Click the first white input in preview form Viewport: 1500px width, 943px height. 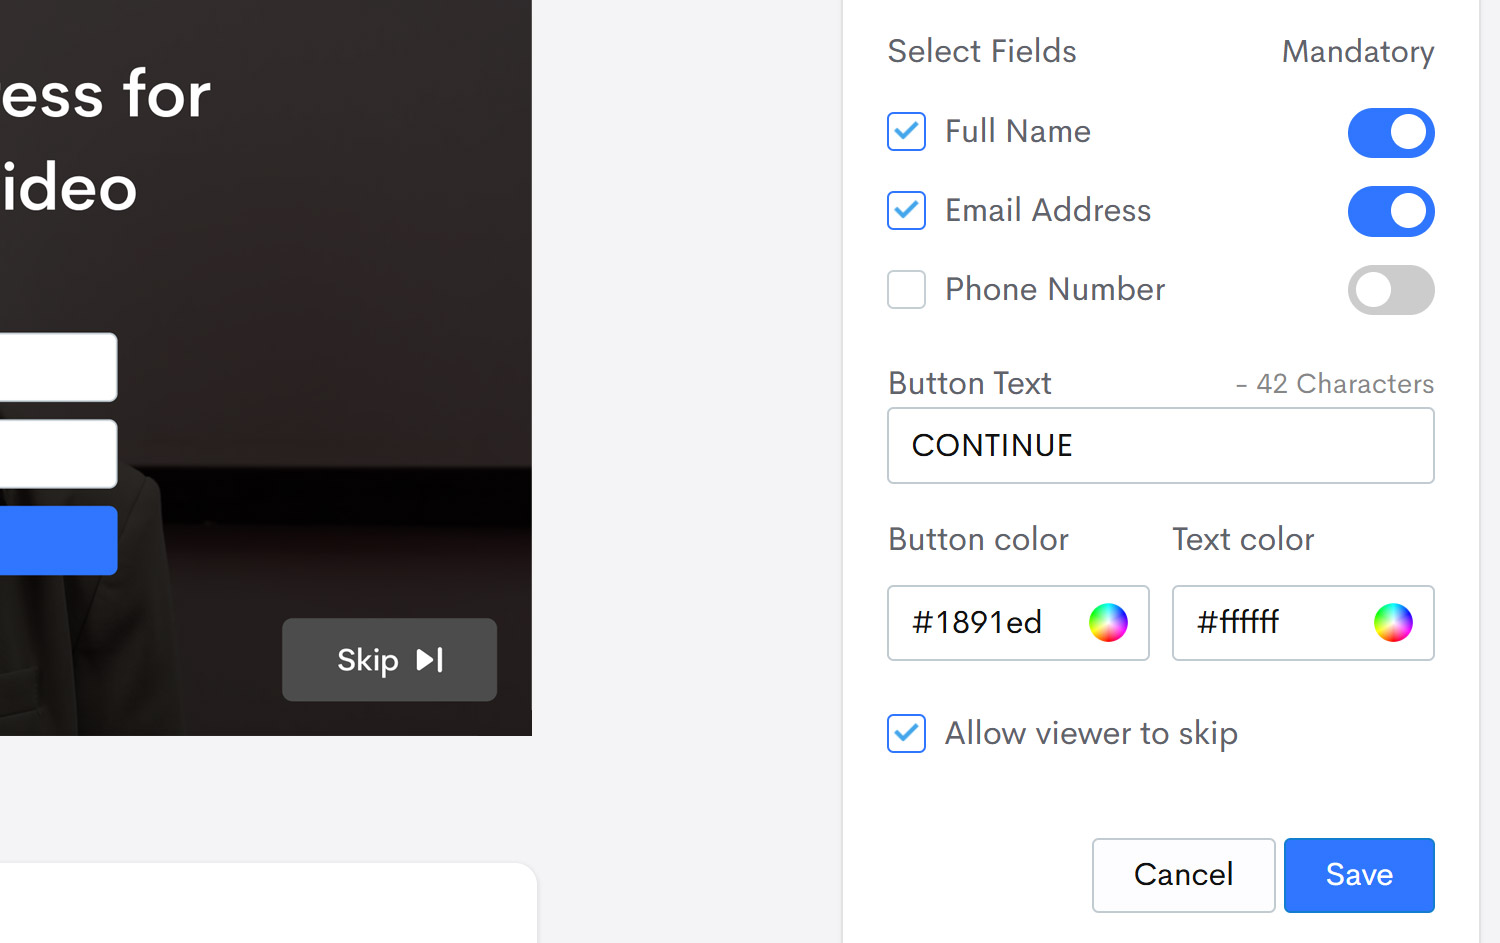(58, 367)
